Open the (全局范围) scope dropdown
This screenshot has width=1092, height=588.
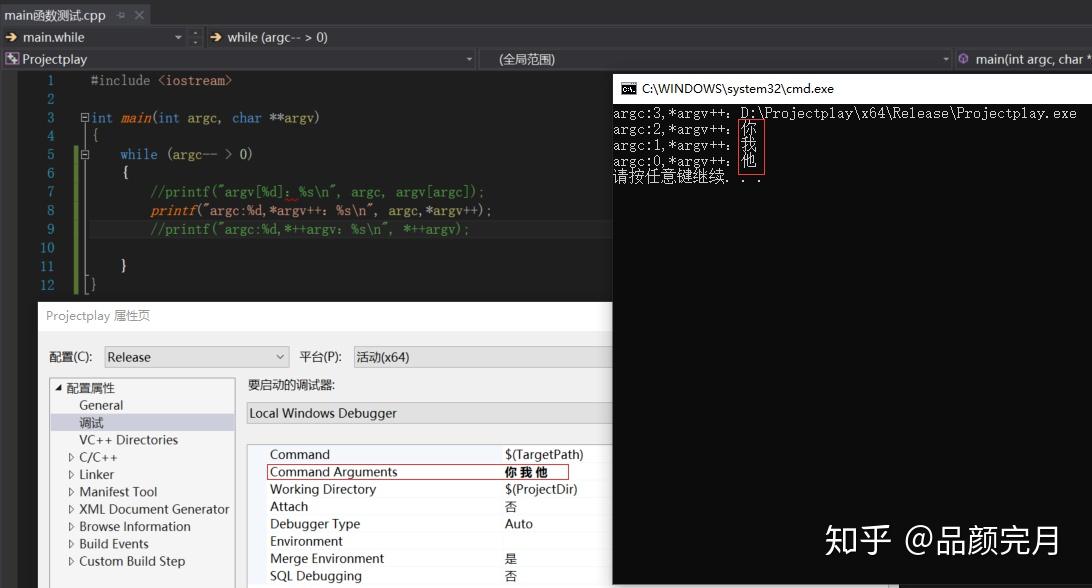coord(944,59)
